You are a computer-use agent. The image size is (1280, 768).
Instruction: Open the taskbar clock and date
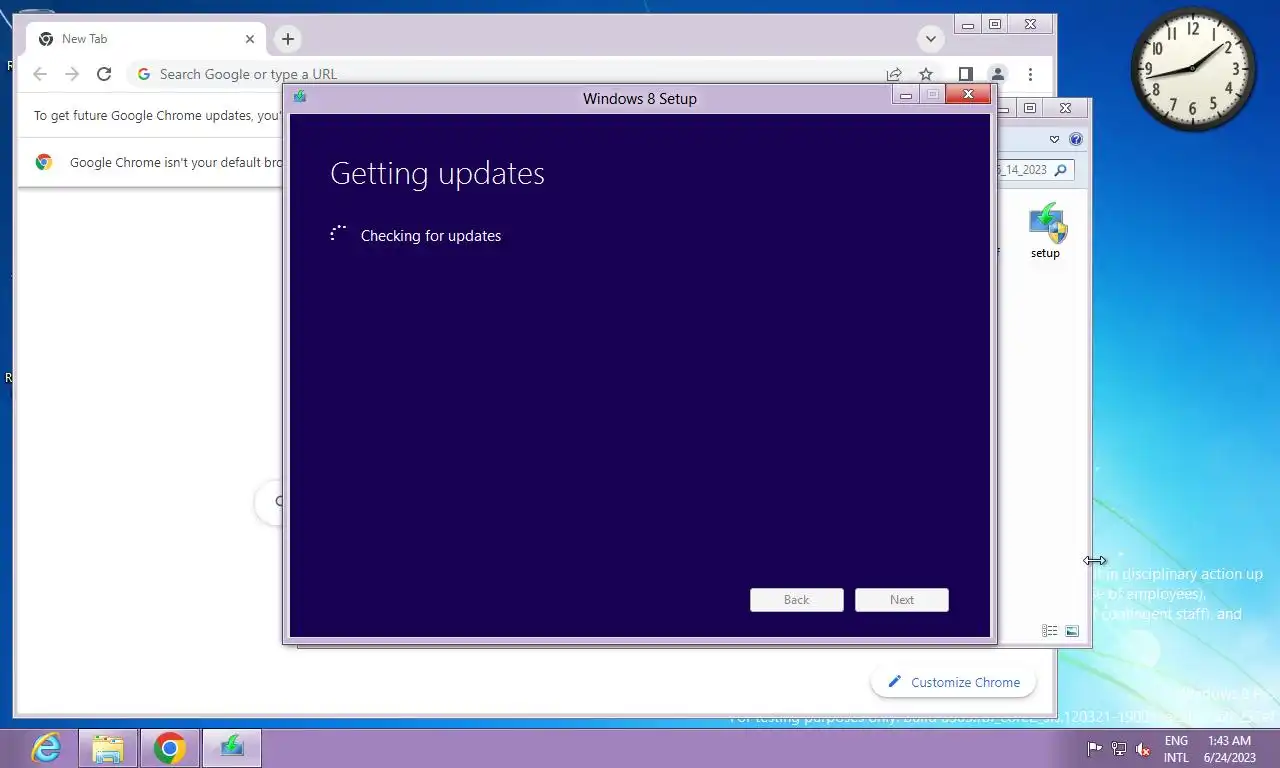(x=1229, y=749)
